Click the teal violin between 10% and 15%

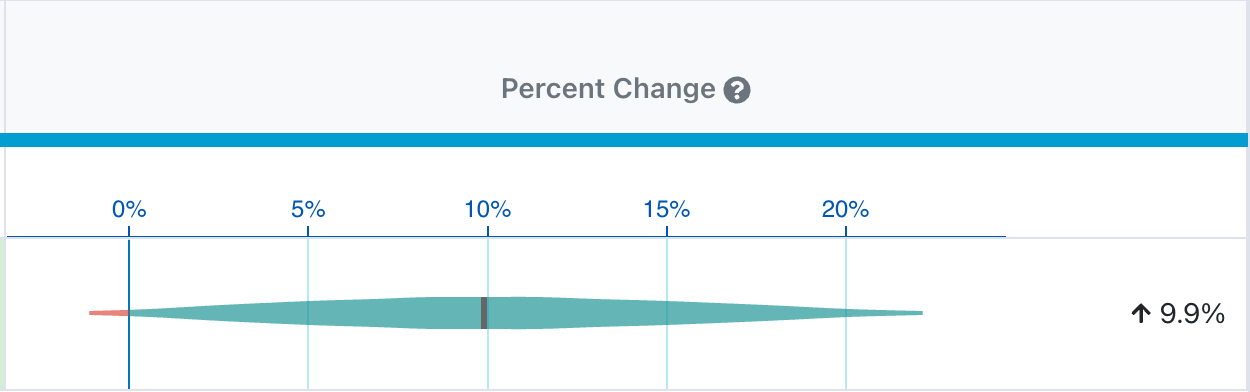[x=577, y=313]
